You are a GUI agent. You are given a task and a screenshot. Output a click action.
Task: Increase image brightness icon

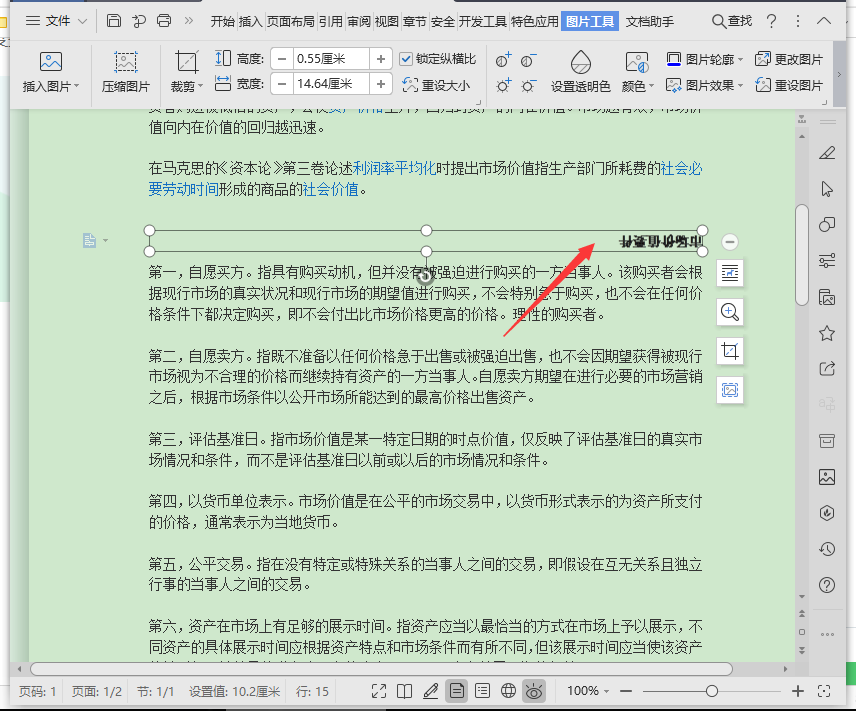pyautogui.click(x=503, y=86)
